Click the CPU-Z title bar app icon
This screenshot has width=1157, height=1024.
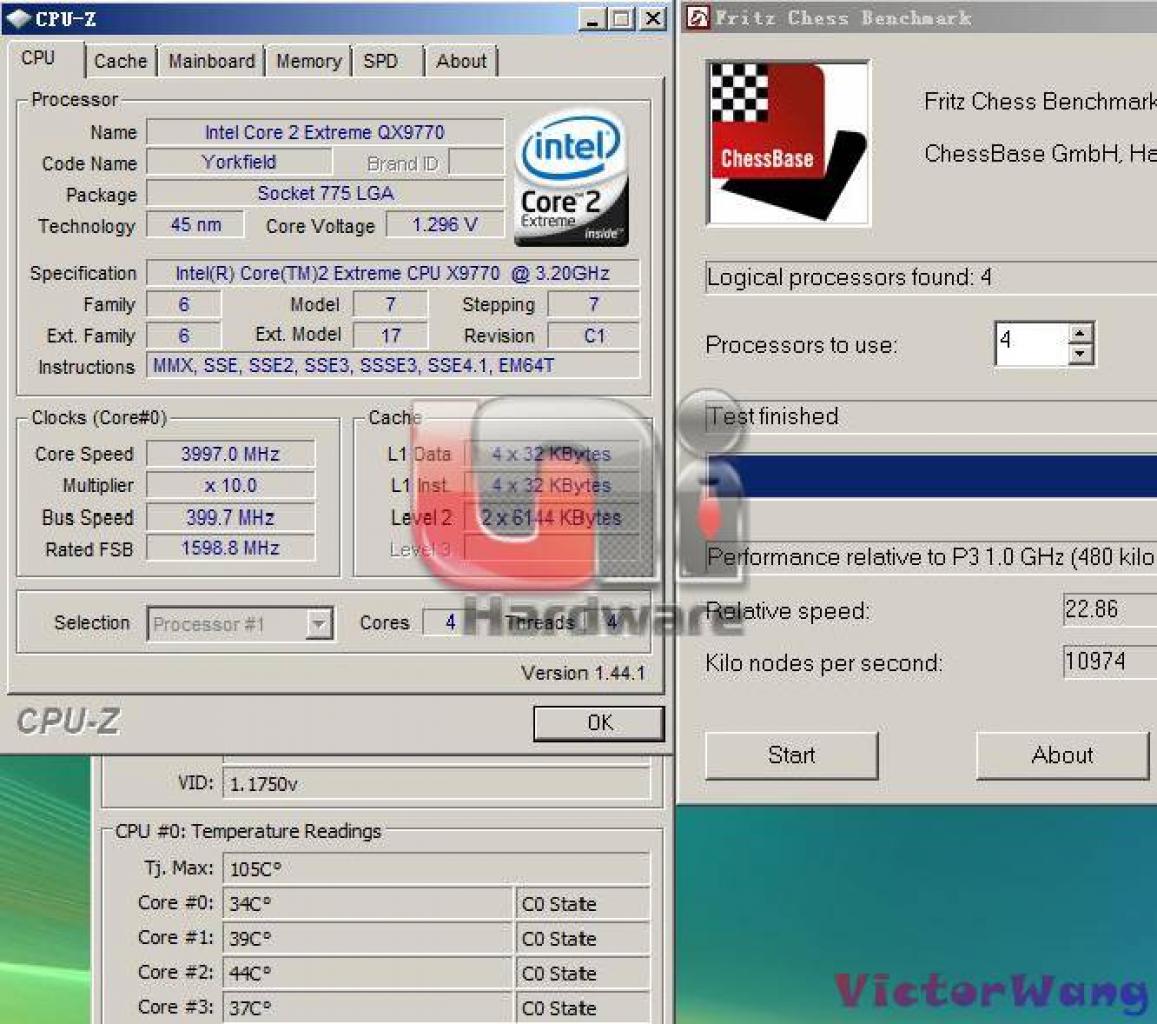coord(17,18)
